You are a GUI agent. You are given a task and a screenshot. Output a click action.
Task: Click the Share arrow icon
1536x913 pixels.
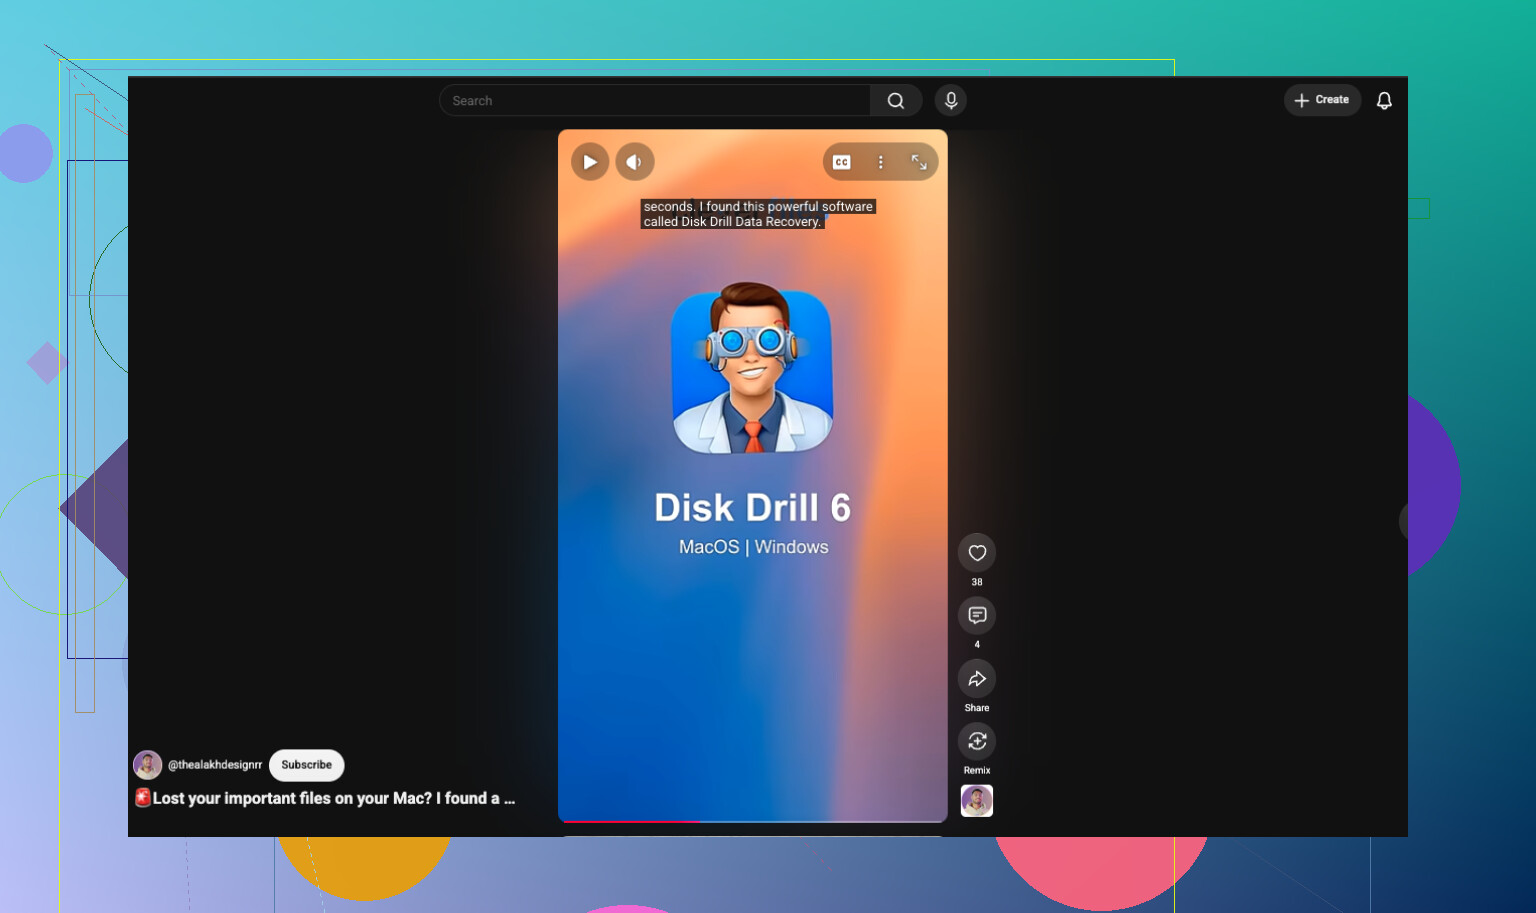[x=977, y=679]
